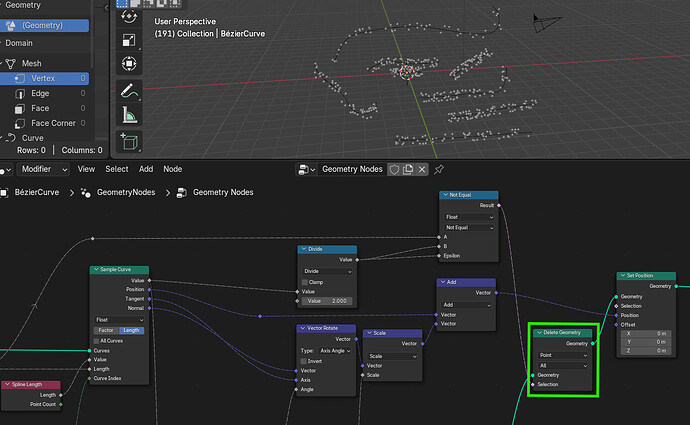Unlink the Geometry Nodes node group

(x=422, y=169)
